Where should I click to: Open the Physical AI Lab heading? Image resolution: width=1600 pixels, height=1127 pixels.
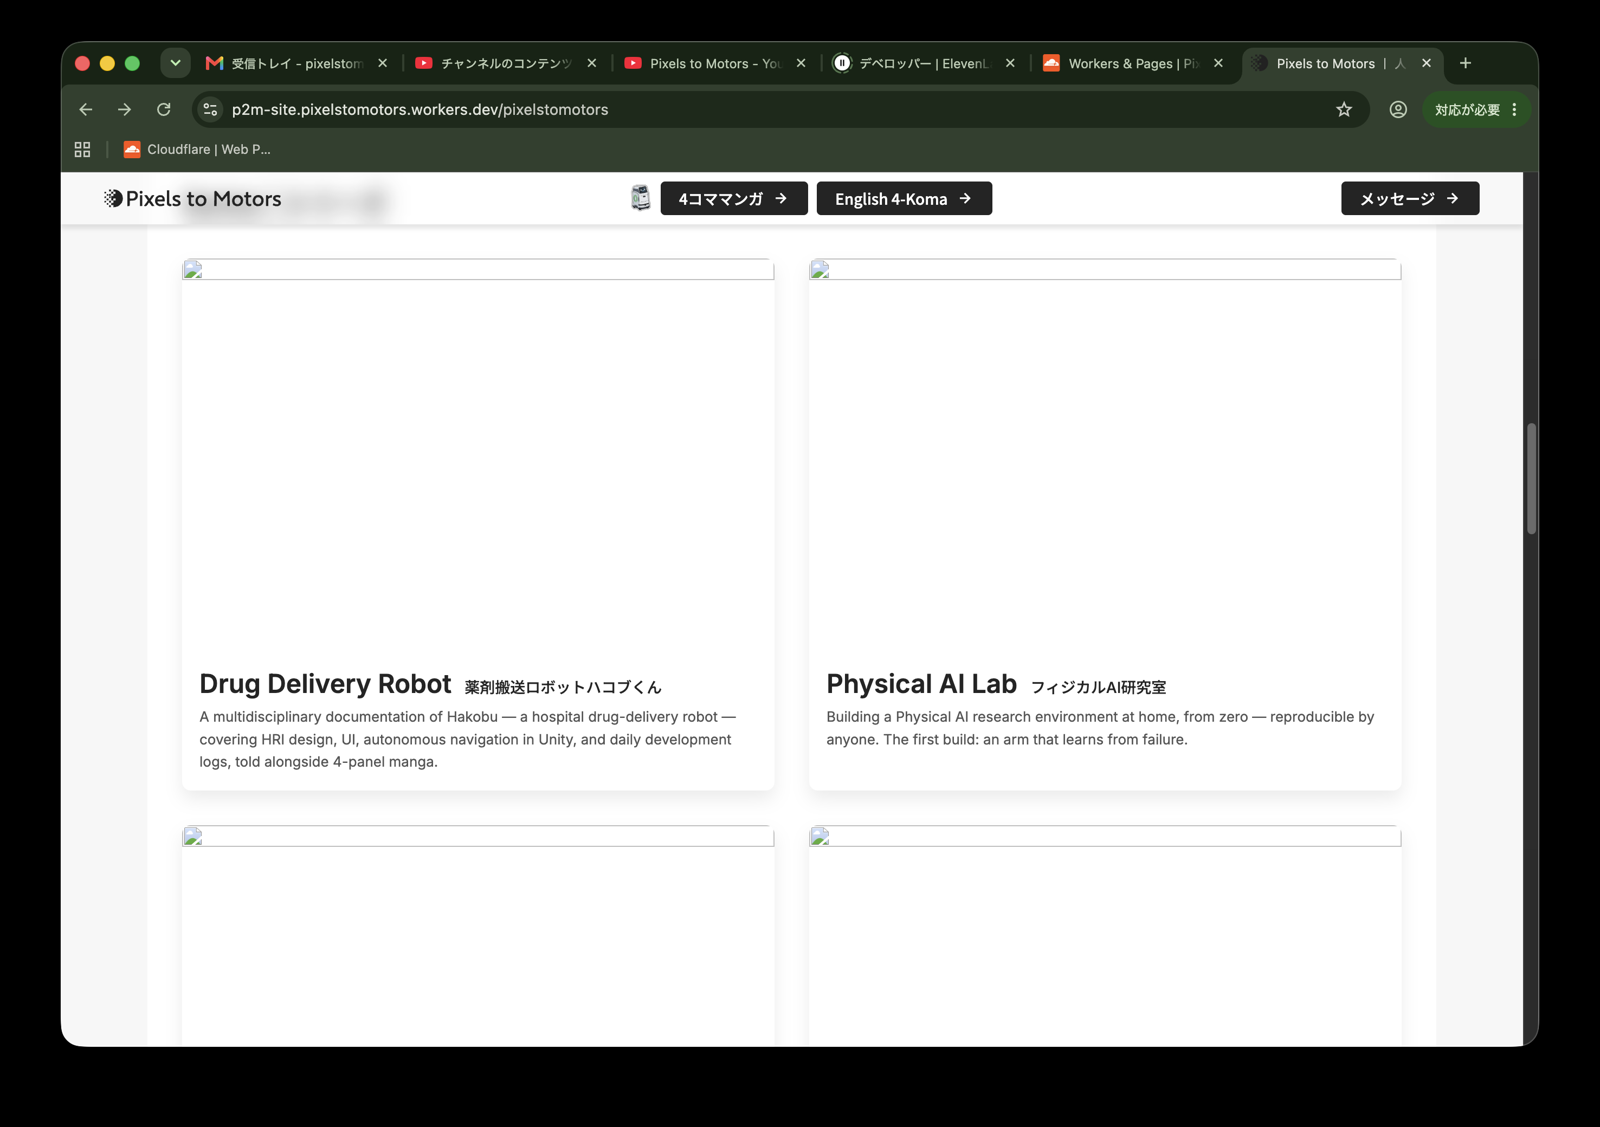point(921,684)
